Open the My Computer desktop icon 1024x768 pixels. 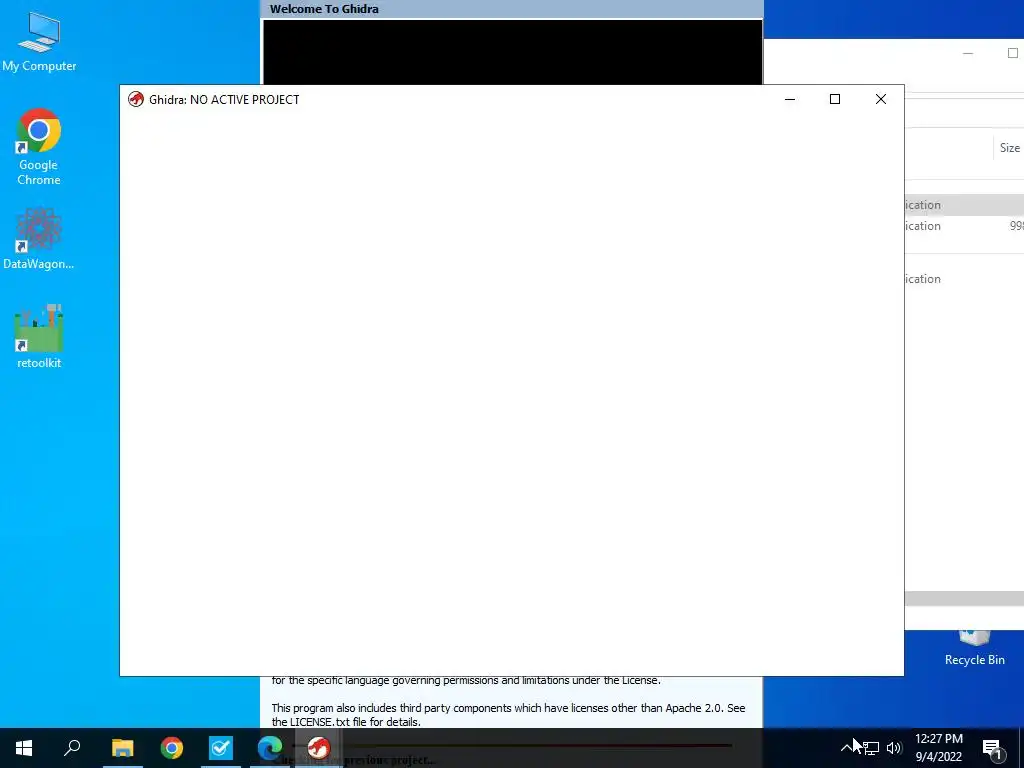pos(39,42)
